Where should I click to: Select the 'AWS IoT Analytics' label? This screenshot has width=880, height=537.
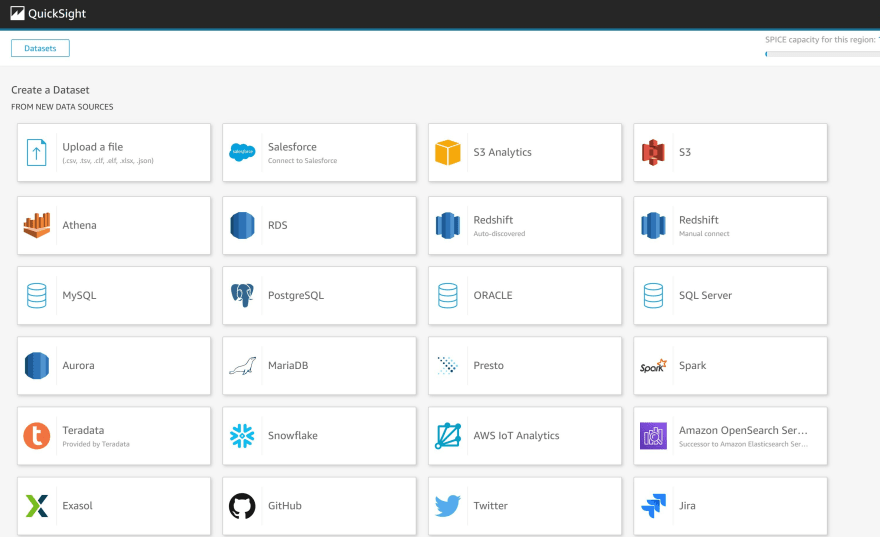(x=516, y=435)
